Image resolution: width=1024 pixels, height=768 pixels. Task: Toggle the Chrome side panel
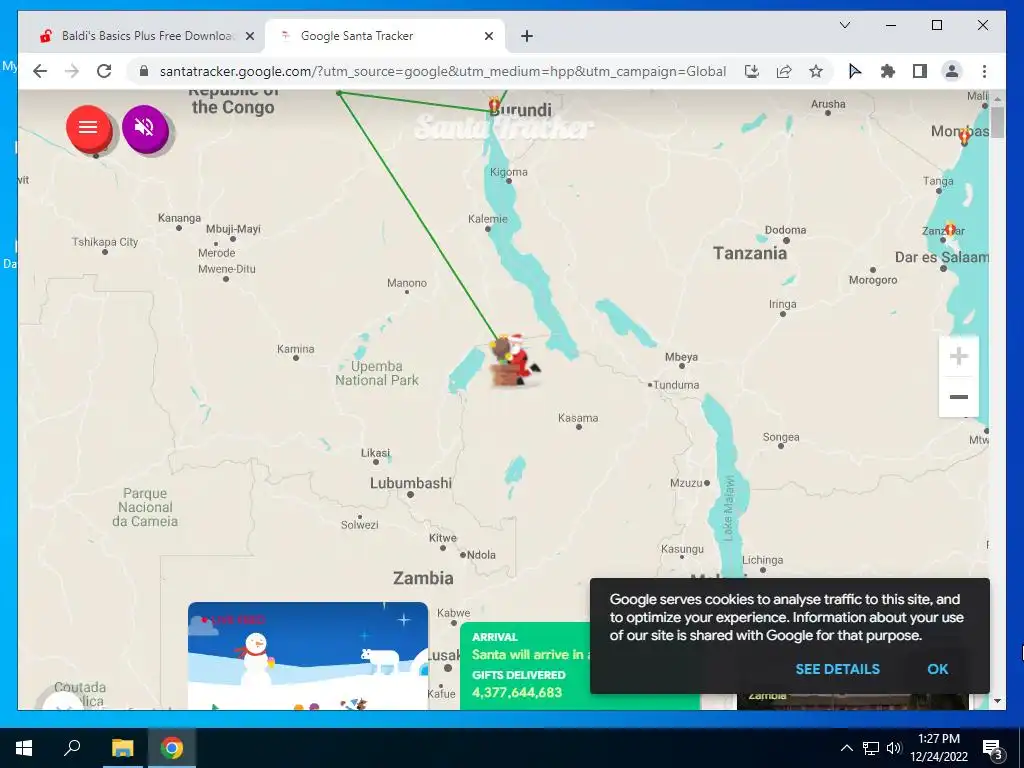920,71
